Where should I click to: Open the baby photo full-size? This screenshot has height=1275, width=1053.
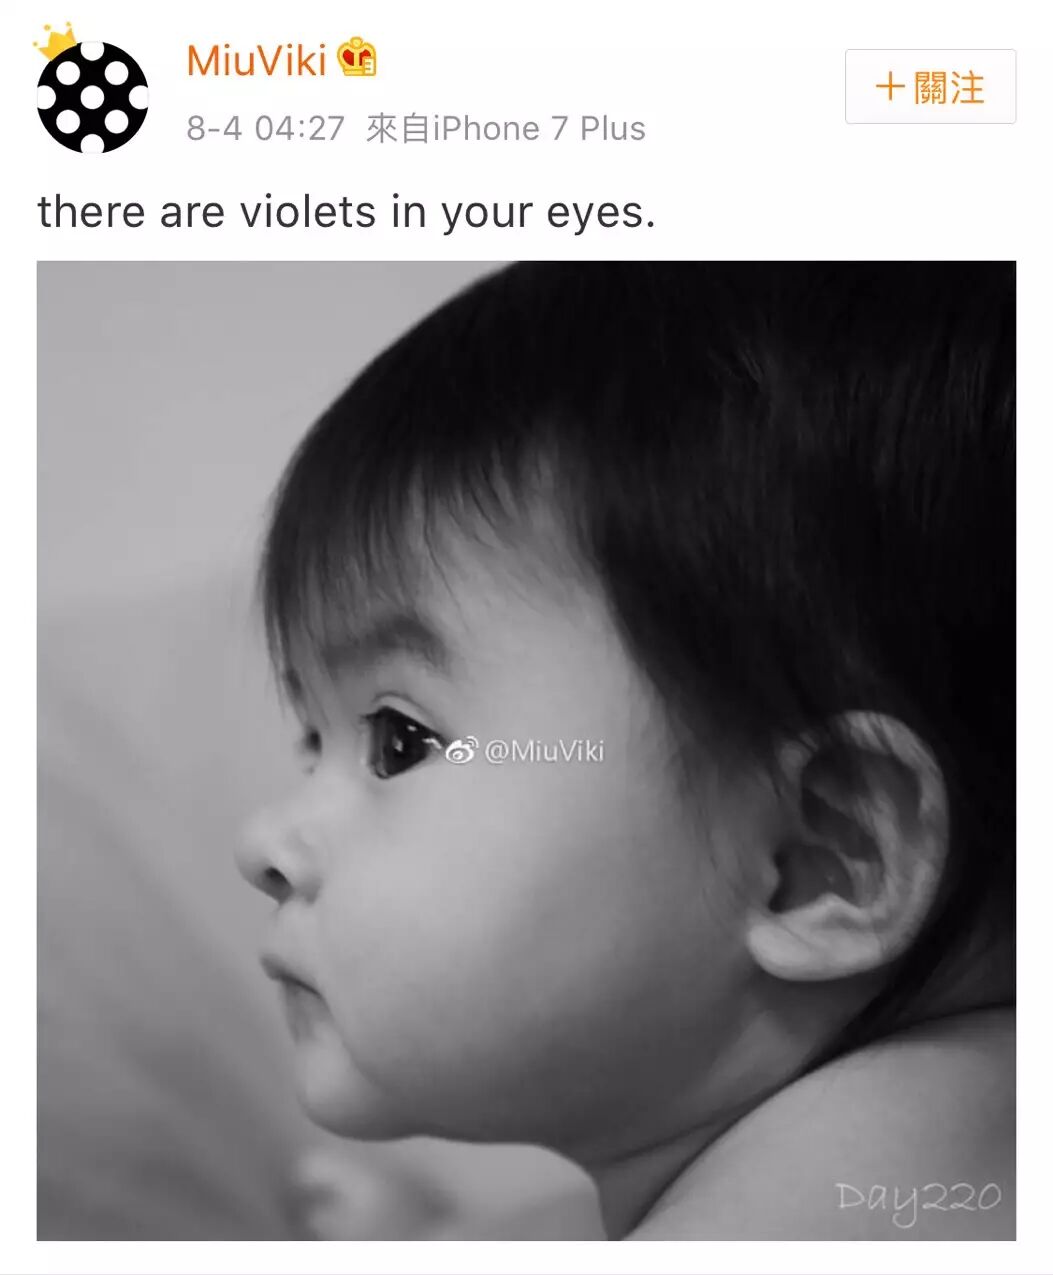526,750
